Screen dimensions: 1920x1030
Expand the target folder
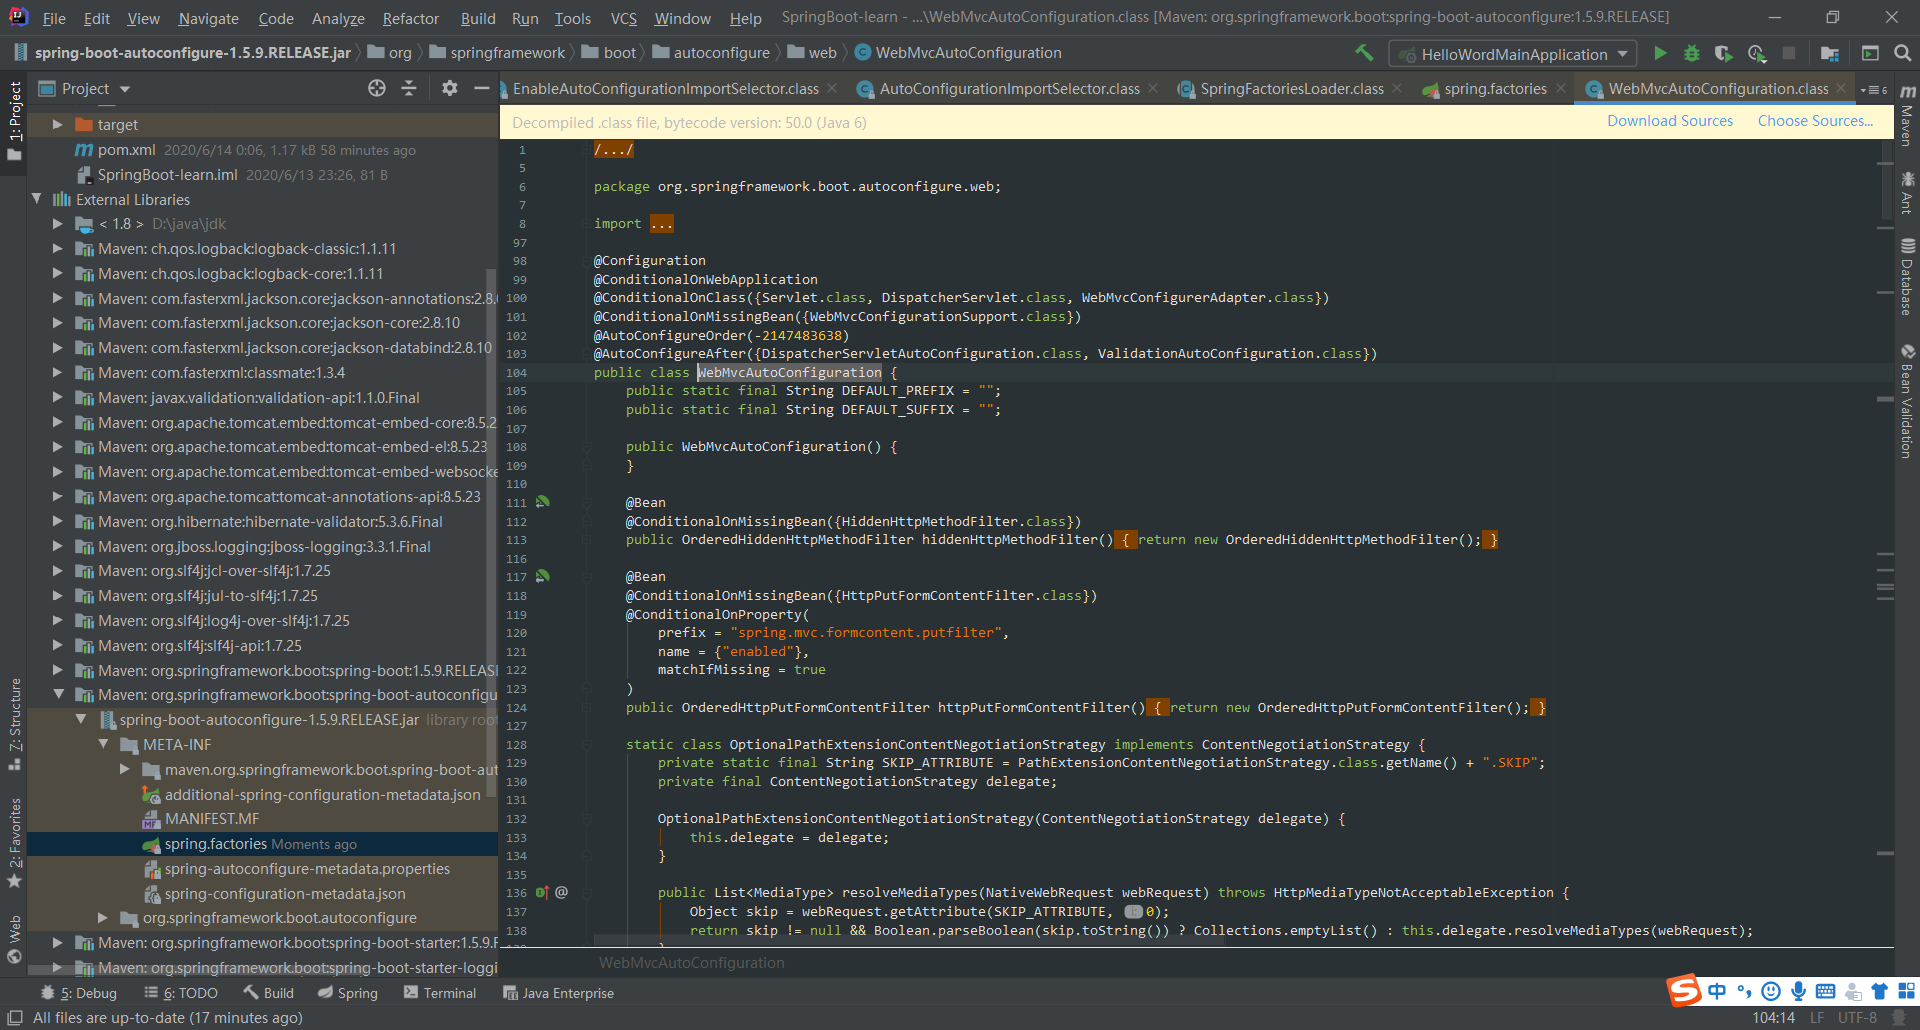click(57, 124)
